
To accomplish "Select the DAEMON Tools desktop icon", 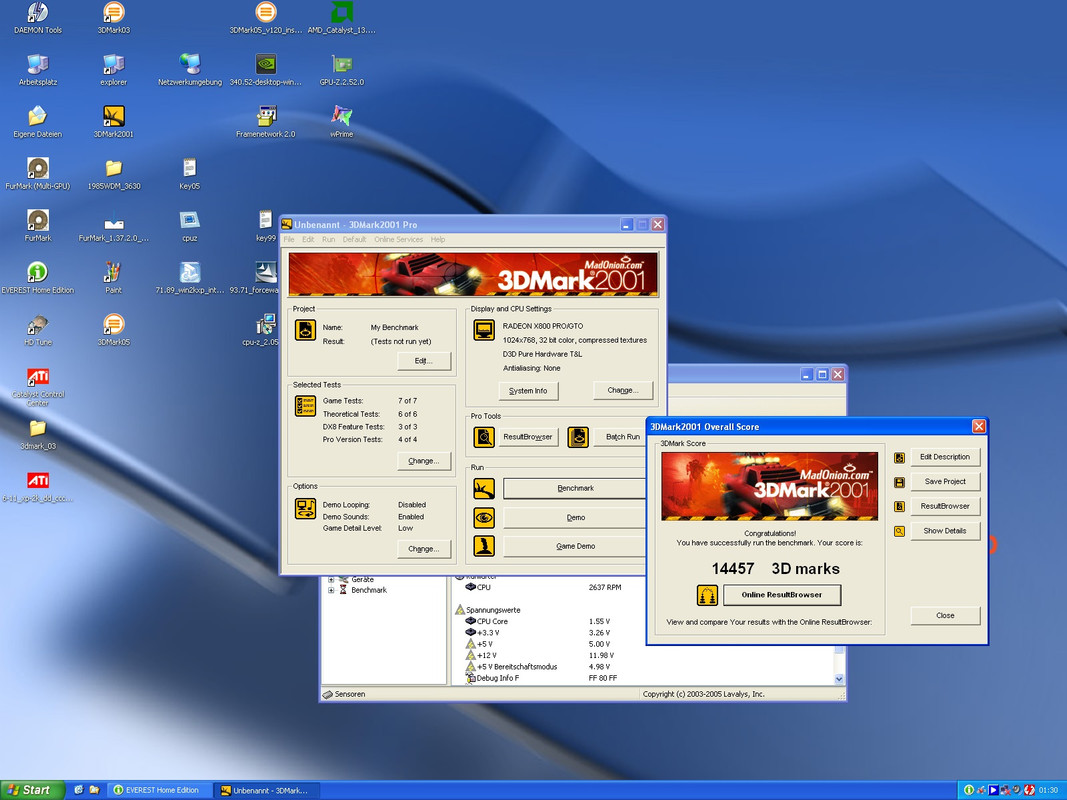I will (x=37, y=18).
